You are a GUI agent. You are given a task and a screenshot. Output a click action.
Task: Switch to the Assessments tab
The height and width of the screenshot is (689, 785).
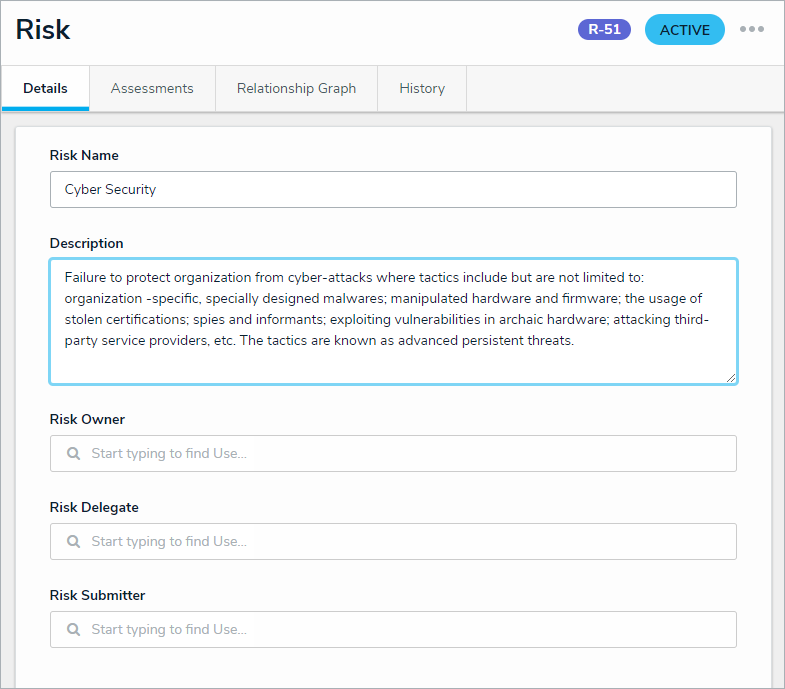152,88
